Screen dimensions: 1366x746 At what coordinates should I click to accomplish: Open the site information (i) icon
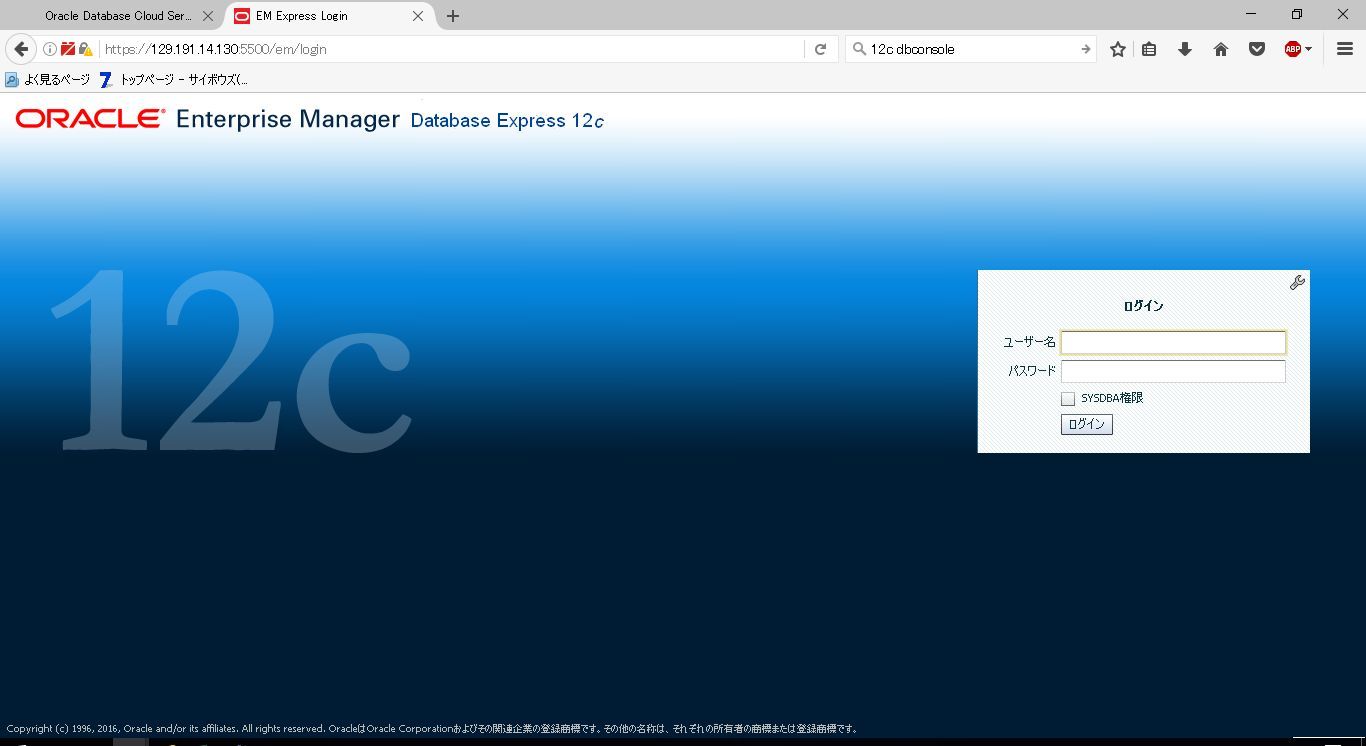point(49,49)
